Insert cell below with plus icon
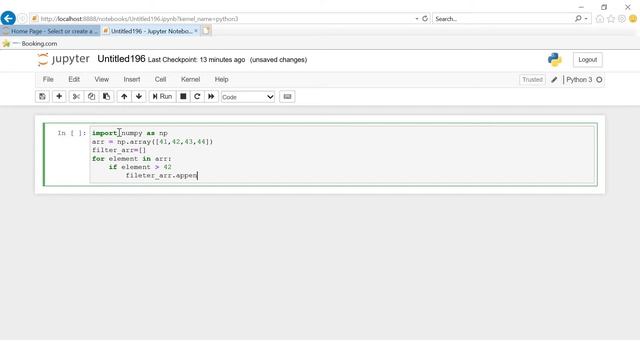This screenshot has height=360, width=640. point(59,97)
